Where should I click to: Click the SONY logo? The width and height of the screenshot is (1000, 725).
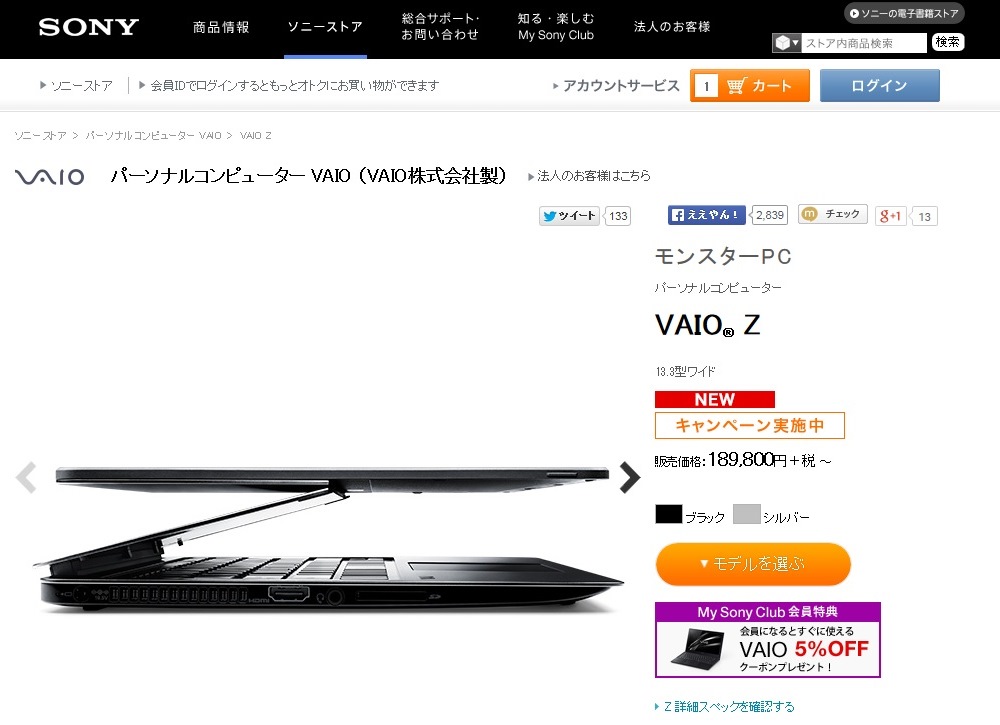click(x=89, y=27)
